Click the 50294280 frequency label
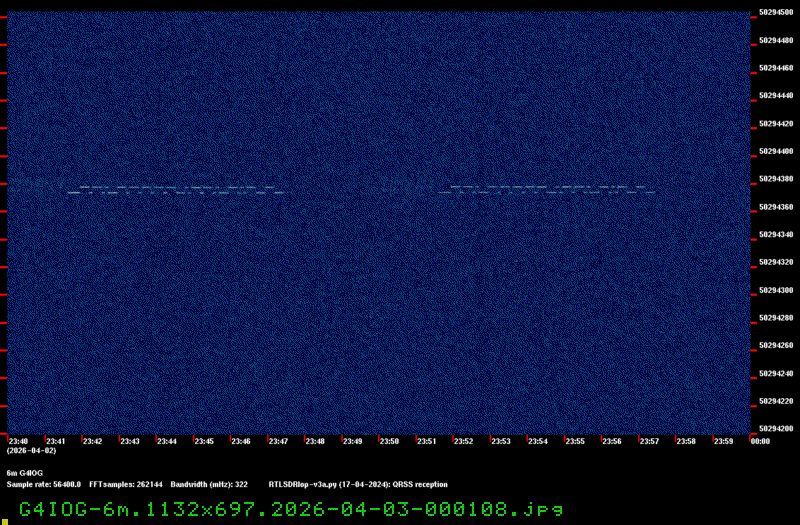The image size is (800, 525). click(776, 318)
